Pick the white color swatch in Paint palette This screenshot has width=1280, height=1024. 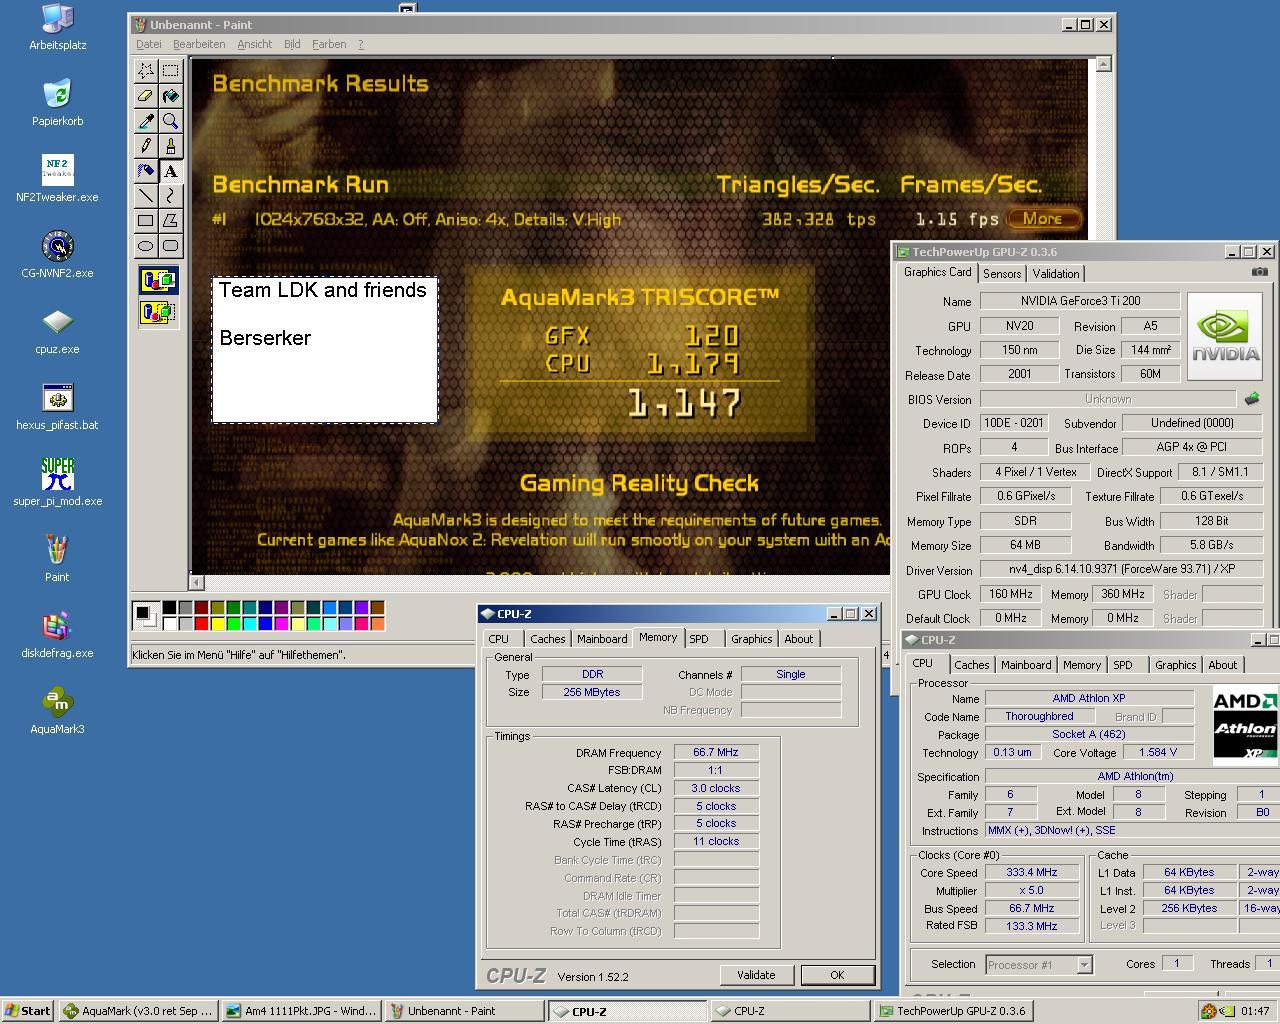(169, 624)
